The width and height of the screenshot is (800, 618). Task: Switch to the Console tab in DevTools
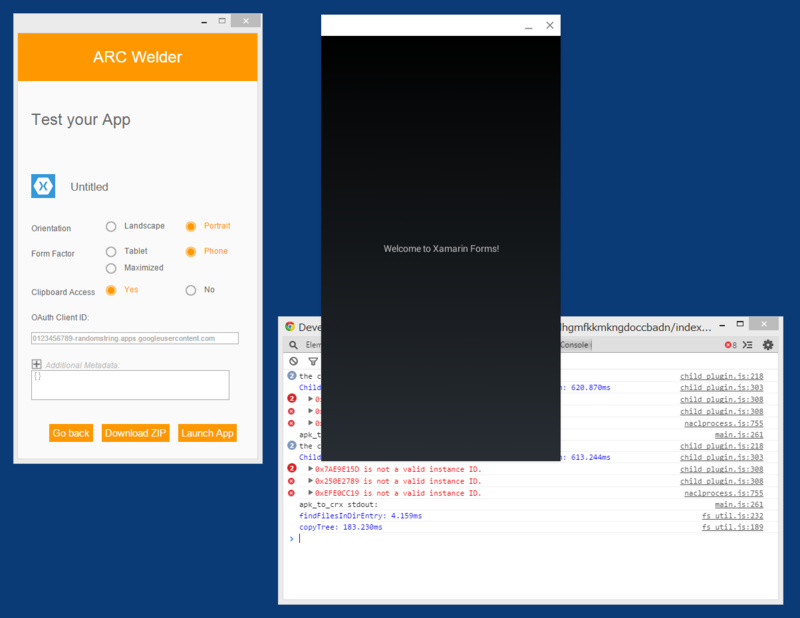(x=574, y=345)
